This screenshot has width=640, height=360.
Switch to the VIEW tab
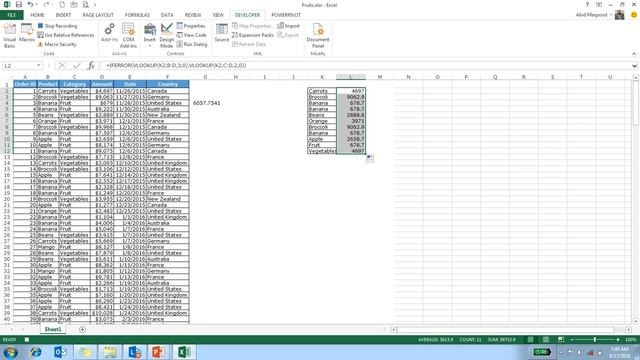tap(218, 15)
